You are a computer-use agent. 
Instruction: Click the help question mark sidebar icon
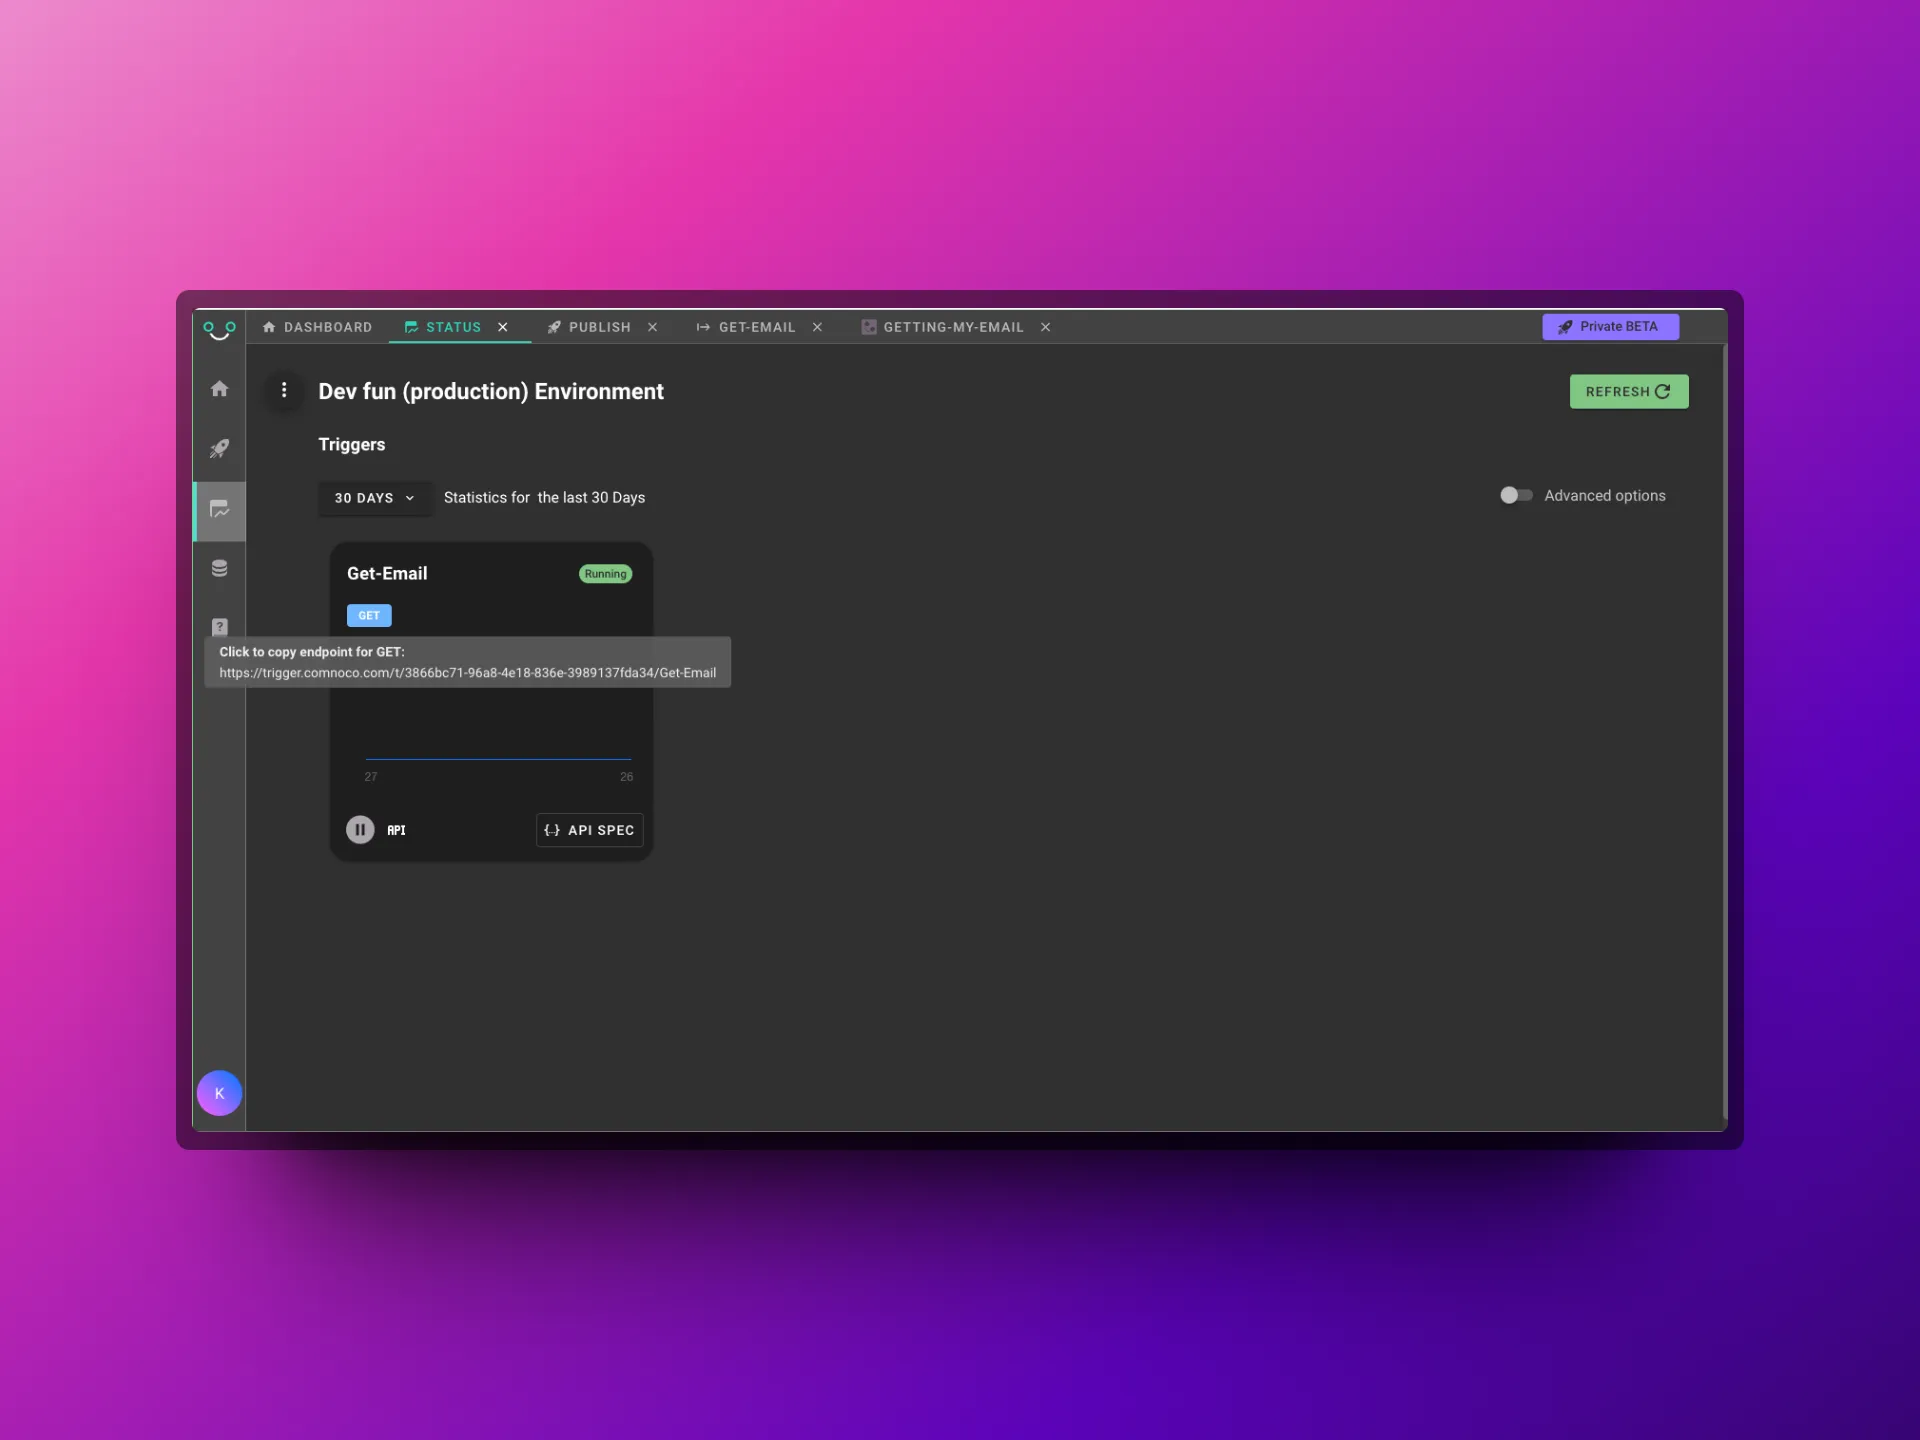[219, 626]
